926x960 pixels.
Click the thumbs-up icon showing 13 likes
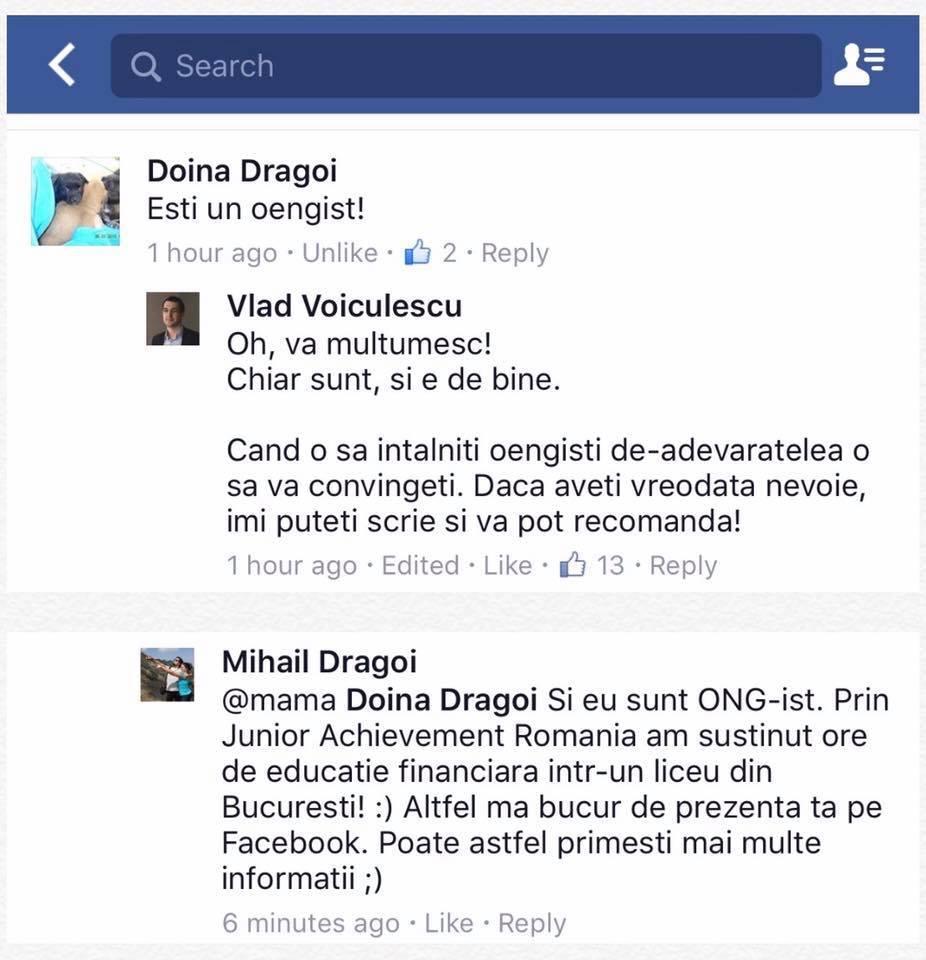pos(573,564)
